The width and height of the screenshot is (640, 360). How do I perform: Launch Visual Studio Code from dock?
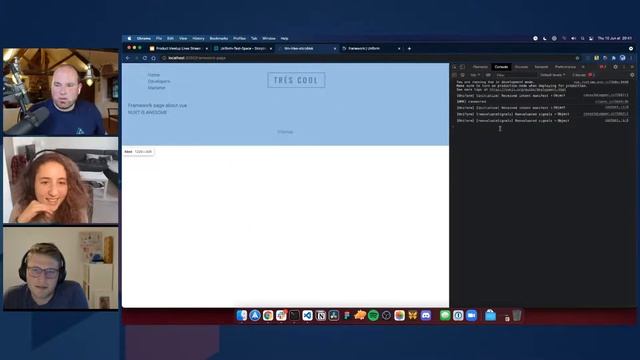(x=307, y=315)
